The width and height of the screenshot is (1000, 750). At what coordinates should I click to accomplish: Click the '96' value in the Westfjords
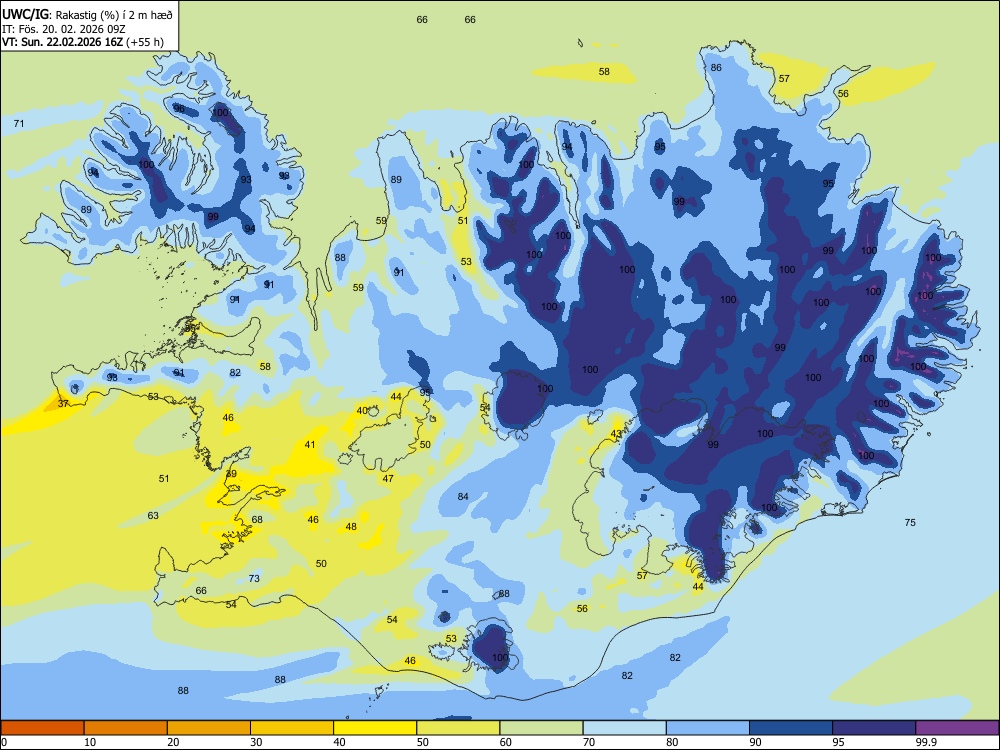179,109
